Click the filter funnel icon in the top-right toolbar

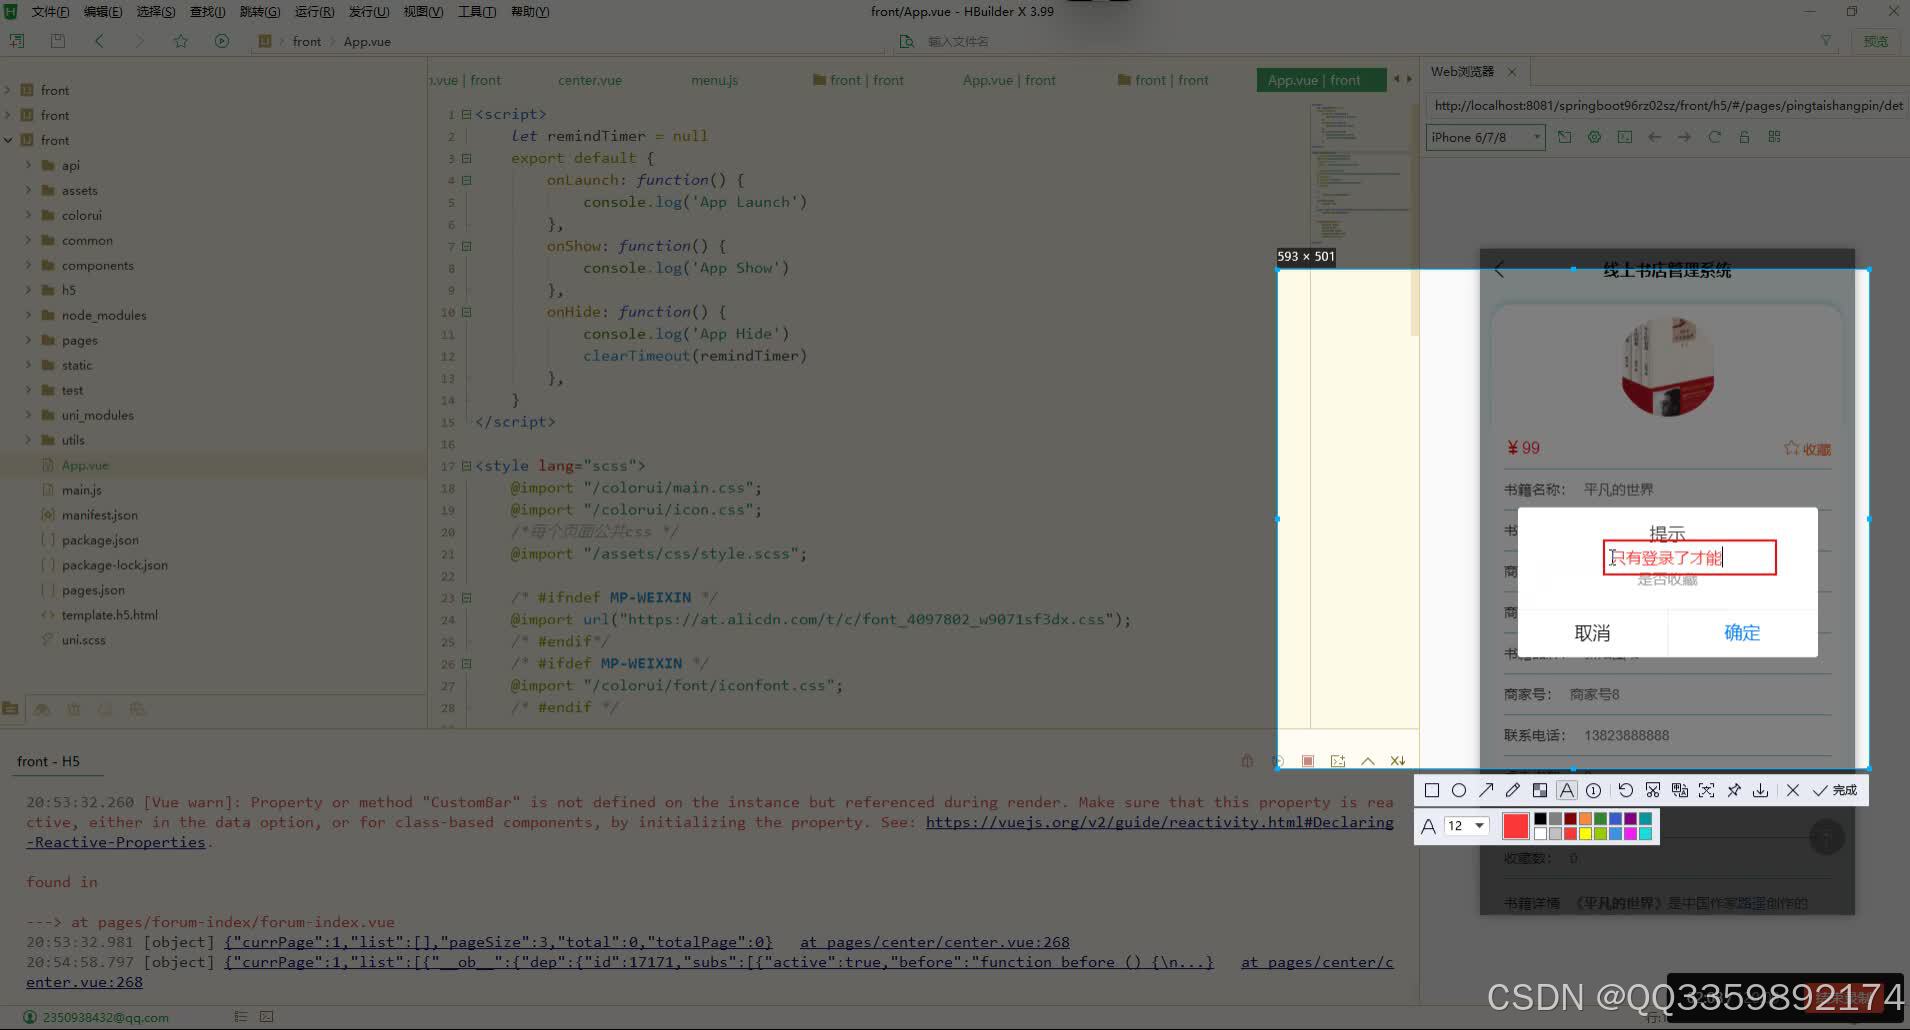[1826, 41]
